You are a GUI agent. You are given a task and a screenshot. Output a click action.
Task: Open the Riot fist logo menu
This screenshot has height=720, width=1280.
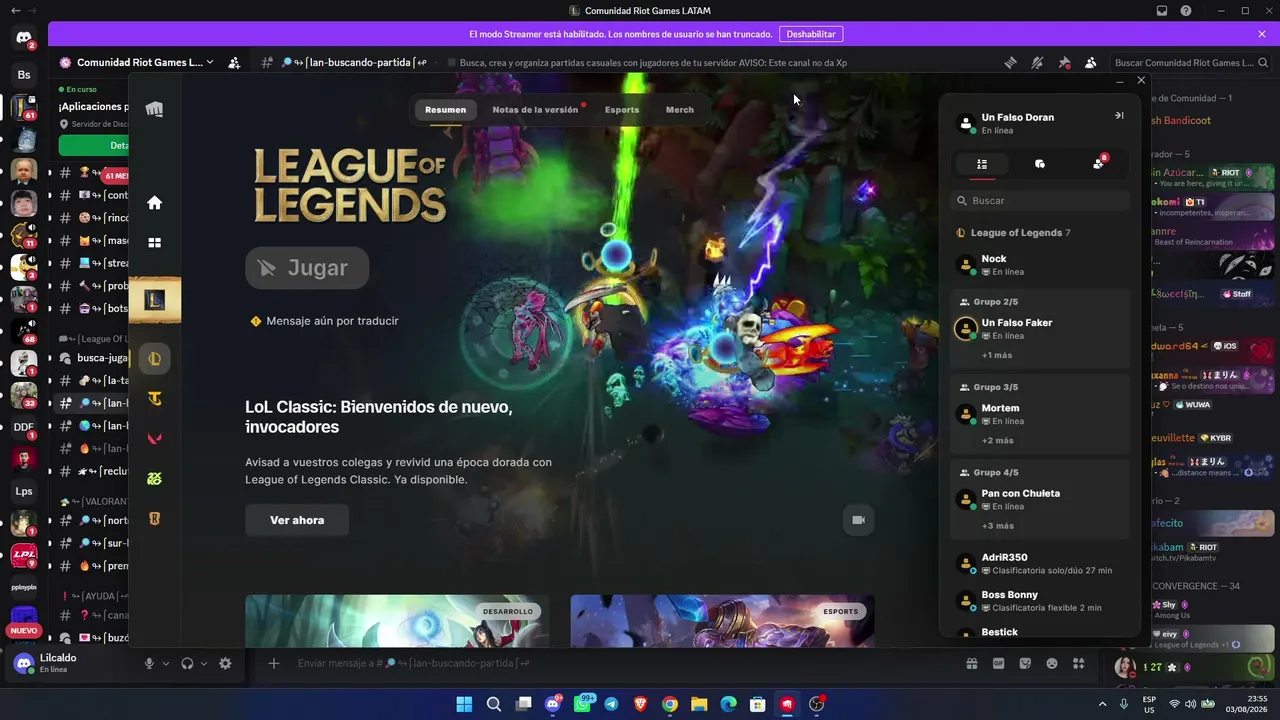(154, 109)
